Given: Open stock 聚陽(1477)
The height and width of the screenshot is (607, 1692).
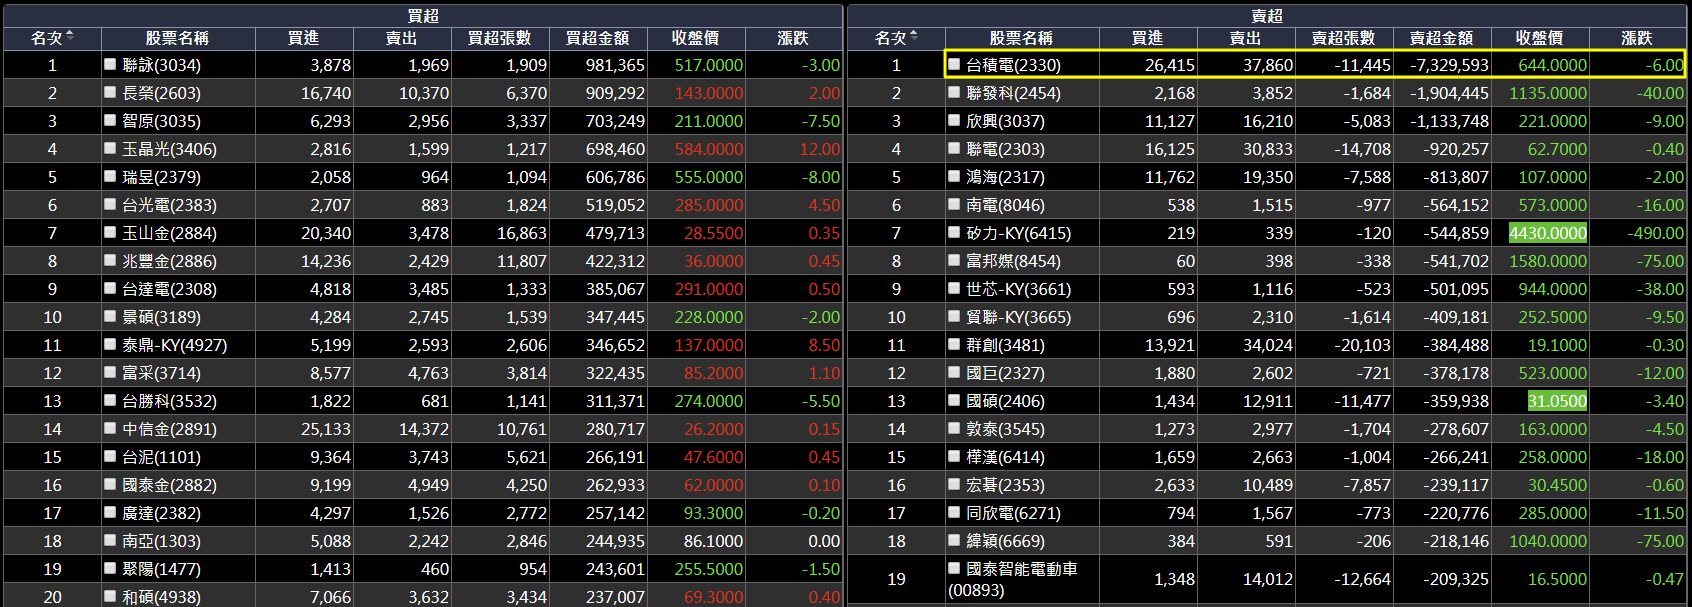Looking at the screenshot, I should click(x=161, y=569).
